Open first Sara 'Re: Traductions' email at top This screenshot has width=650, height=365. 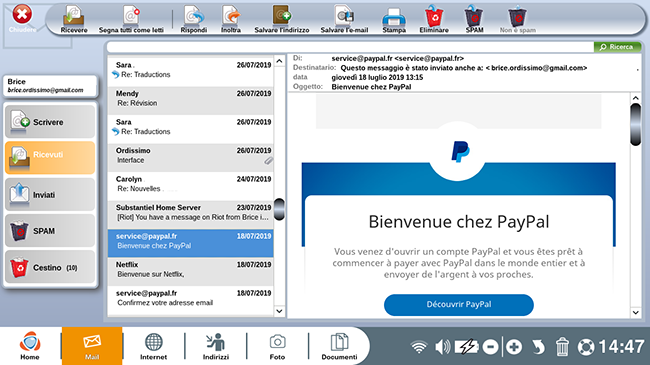(190, 70)
